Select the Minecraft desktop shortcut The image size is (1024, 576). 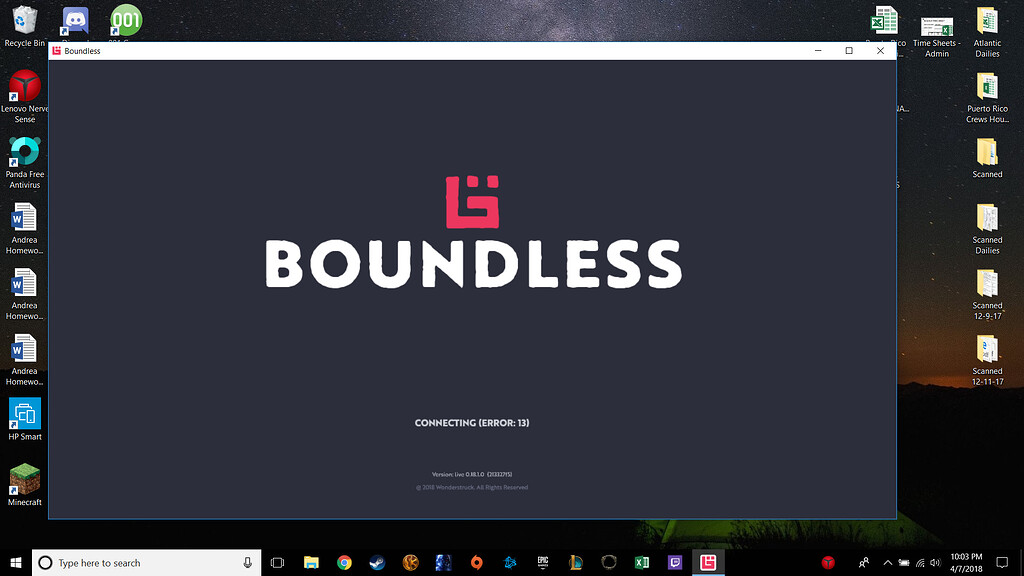[25, 485]
